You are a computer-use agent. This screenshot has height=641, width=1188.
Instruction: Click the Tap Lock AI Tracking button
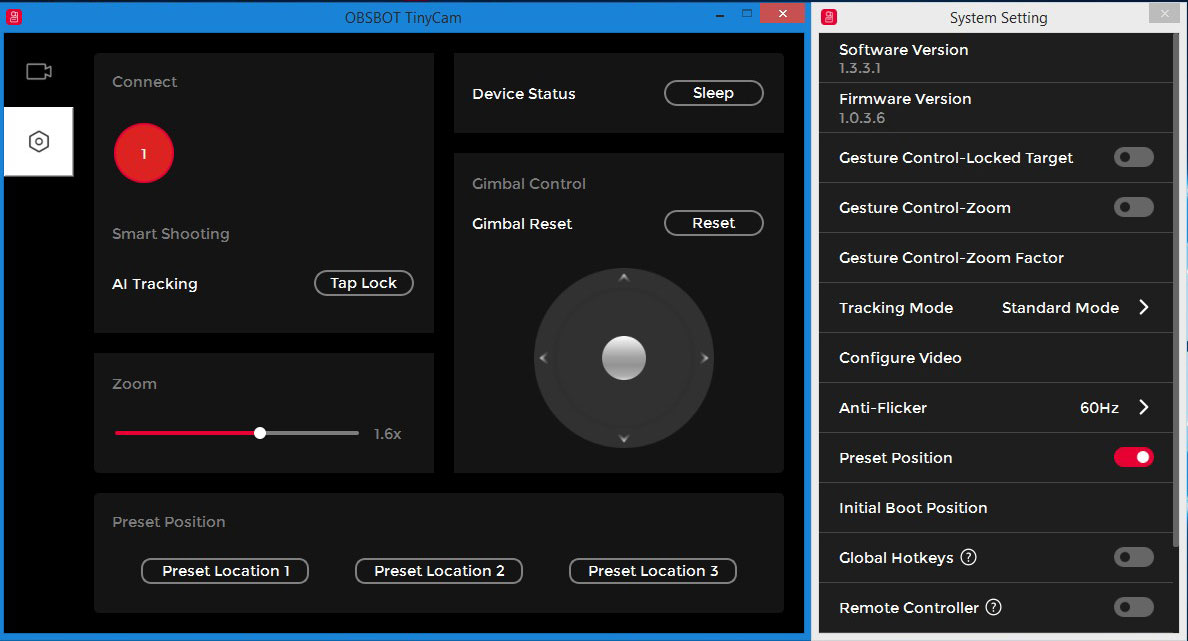point(364,283)
